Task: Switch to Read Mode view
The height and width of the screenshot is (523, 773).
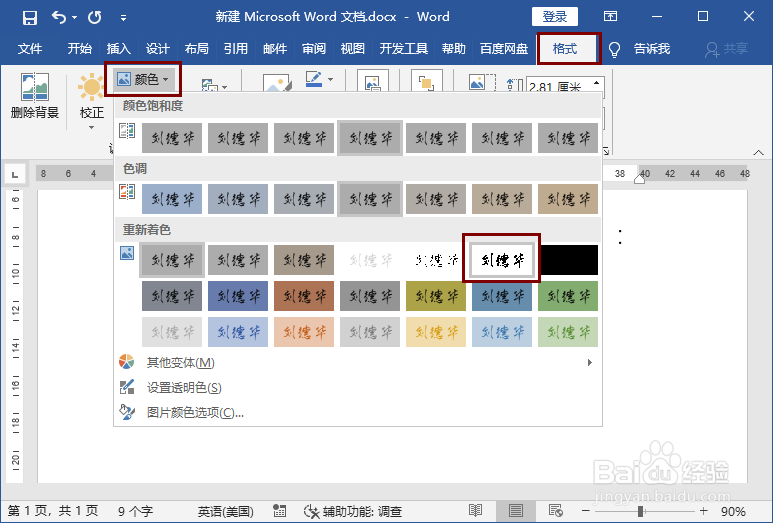Action: (x=476, y=511)
